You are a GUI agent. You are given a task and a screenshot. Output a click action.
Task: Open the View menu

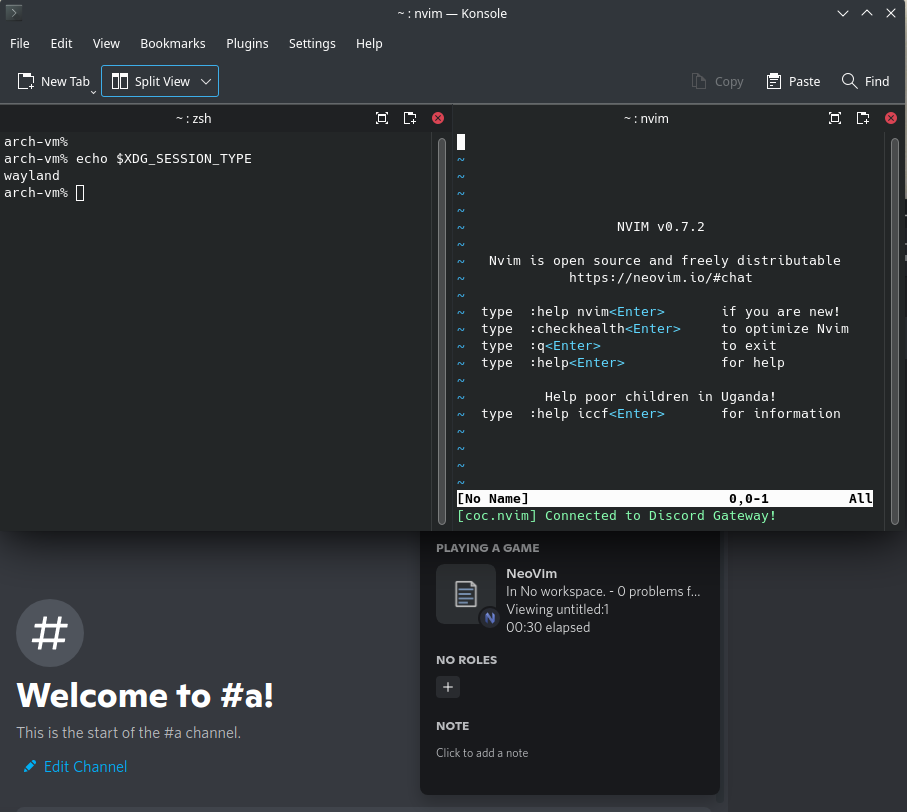point(106,43)
